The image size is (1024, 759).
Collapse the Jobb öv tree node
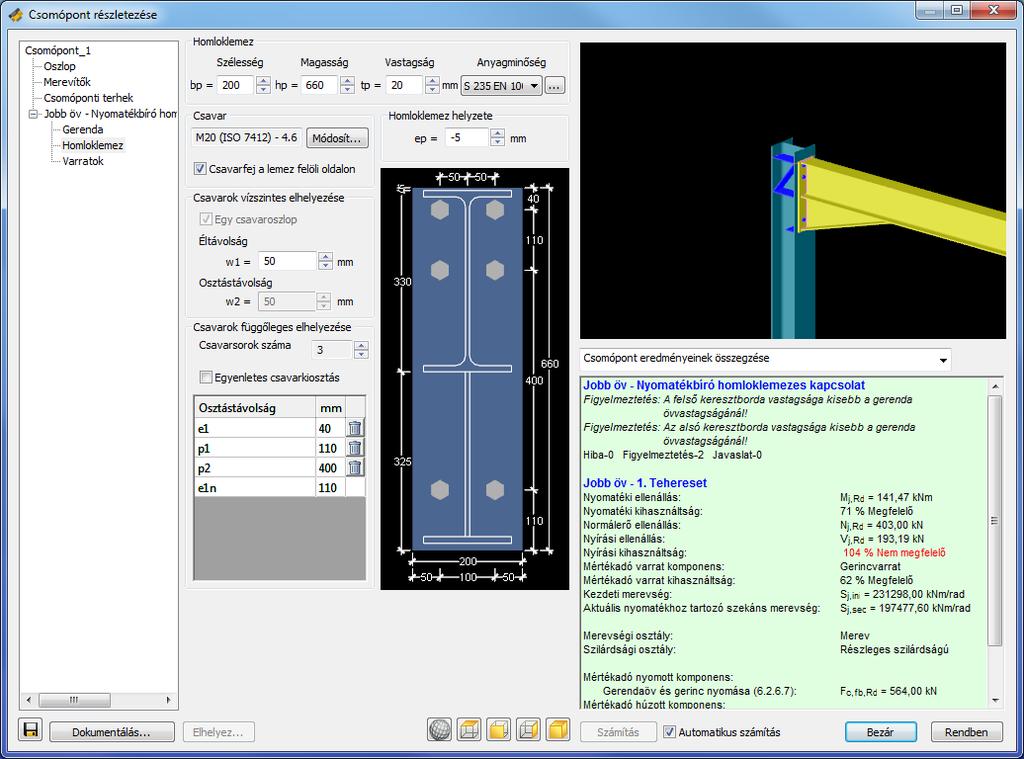pos(33,114)
